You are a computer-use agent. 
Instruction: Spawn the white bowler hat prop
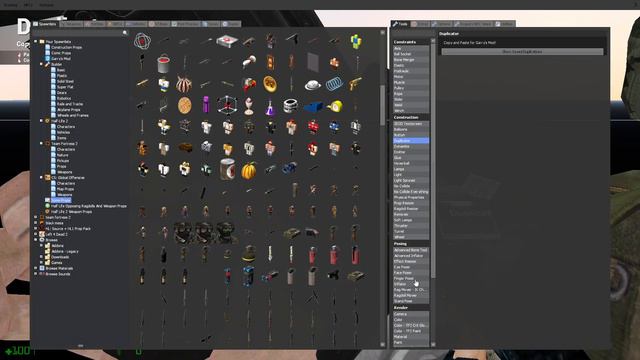(313, 85)
